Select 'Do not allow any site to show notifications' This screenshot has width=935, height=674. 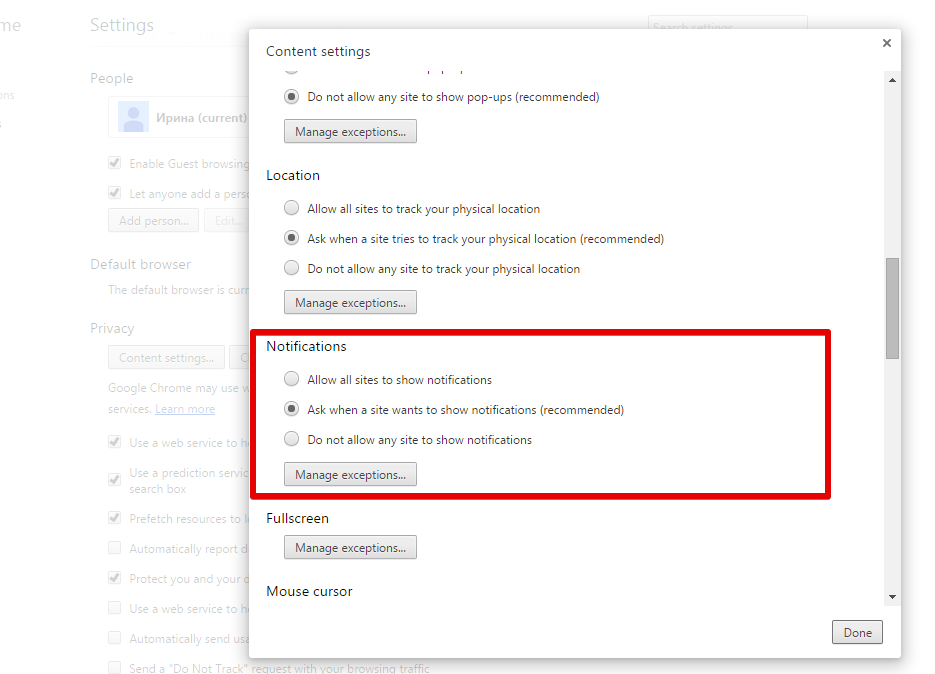pyautogui.click(x=291, y=440)
